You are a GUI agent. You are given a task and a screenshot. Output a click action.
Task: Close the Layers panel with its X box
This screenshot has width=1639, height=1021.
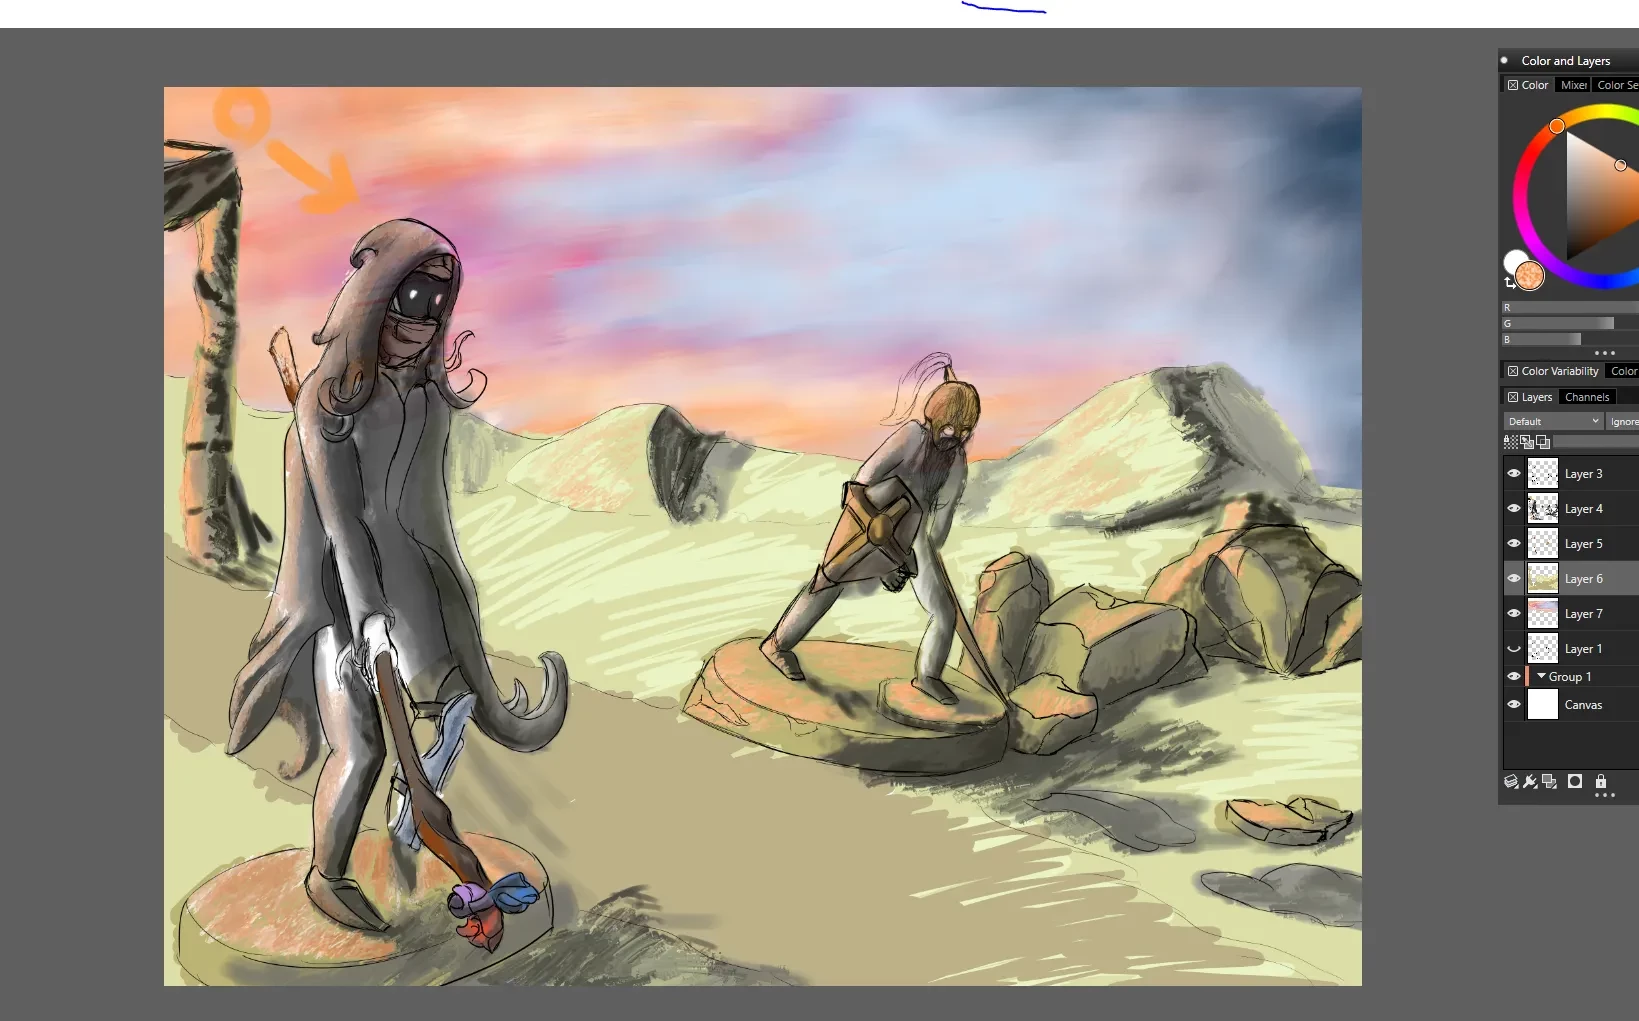[1513, 398]
